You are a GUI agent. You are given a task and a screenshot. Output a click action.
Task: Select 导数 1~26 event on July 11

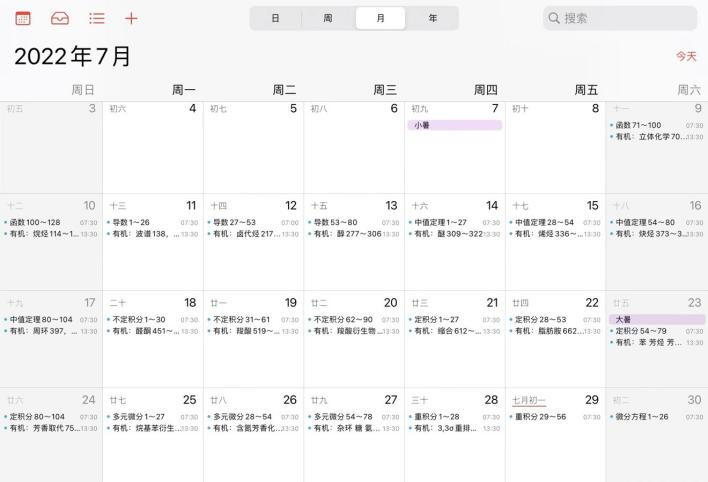[142, 222]
